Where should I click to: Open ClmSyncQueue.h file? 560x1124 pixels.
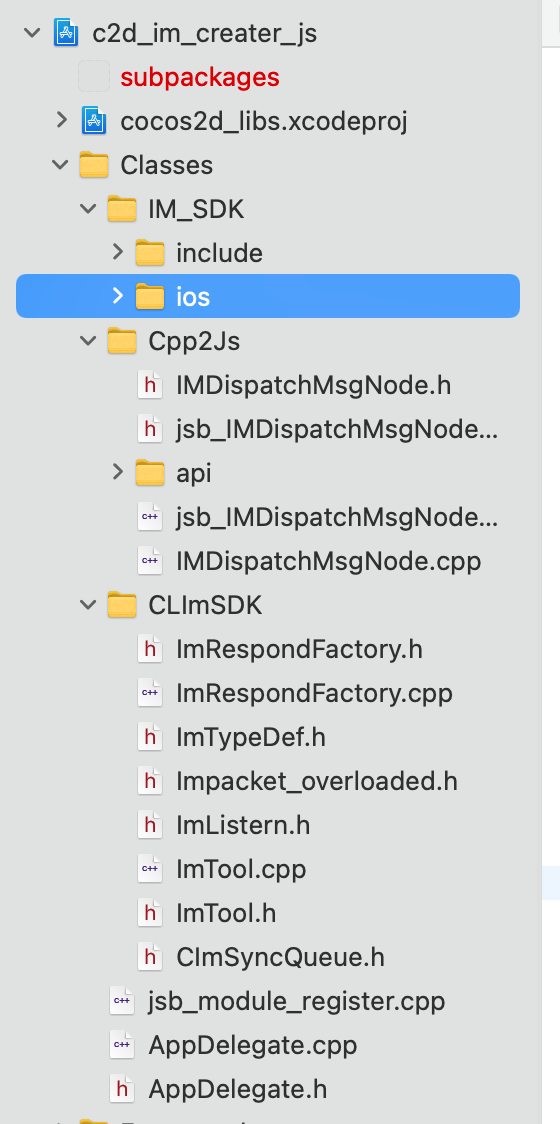tap(280, 957)
